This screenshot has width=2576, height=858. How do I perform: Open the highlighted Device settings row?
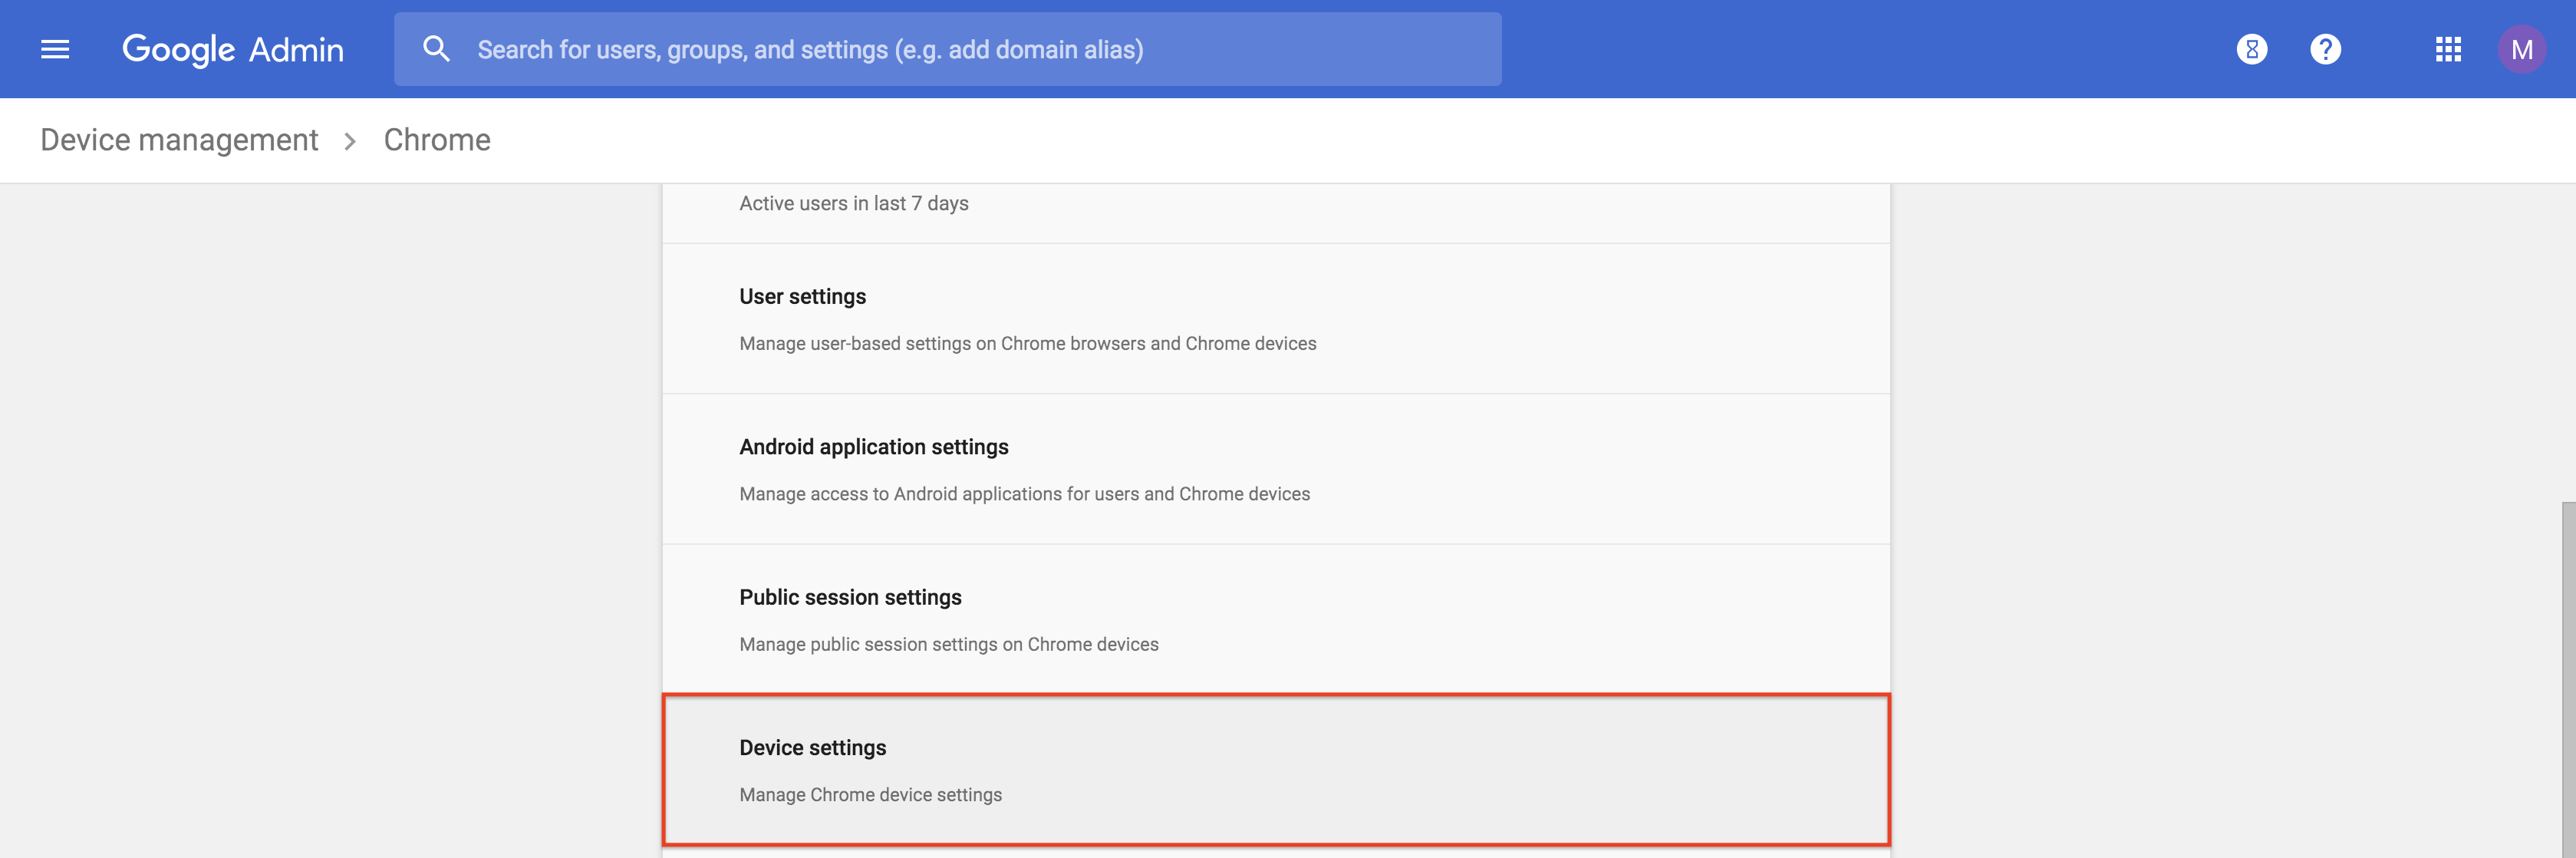click(x=812, y=748)
